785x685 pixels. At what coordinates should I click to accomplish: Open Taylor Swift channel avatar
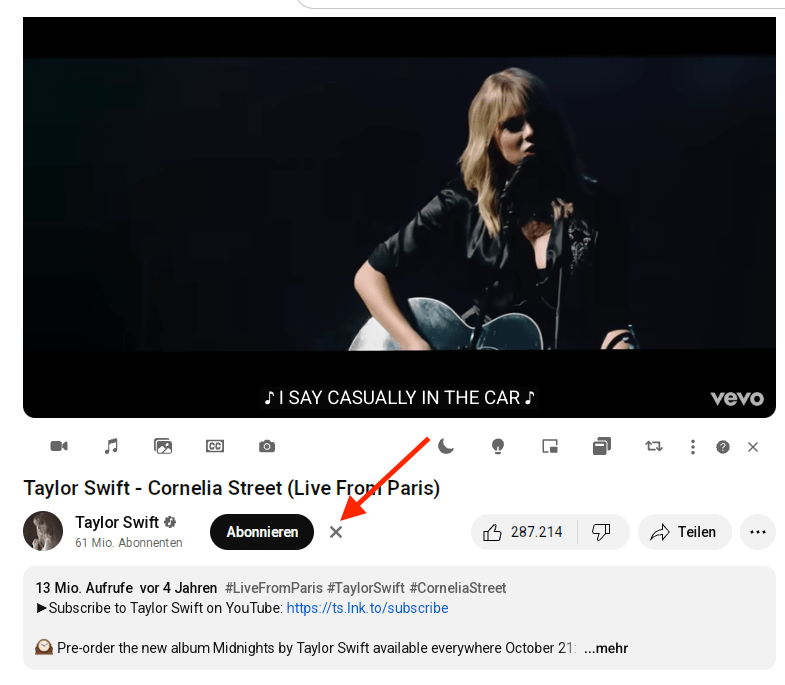coord(43,531)
